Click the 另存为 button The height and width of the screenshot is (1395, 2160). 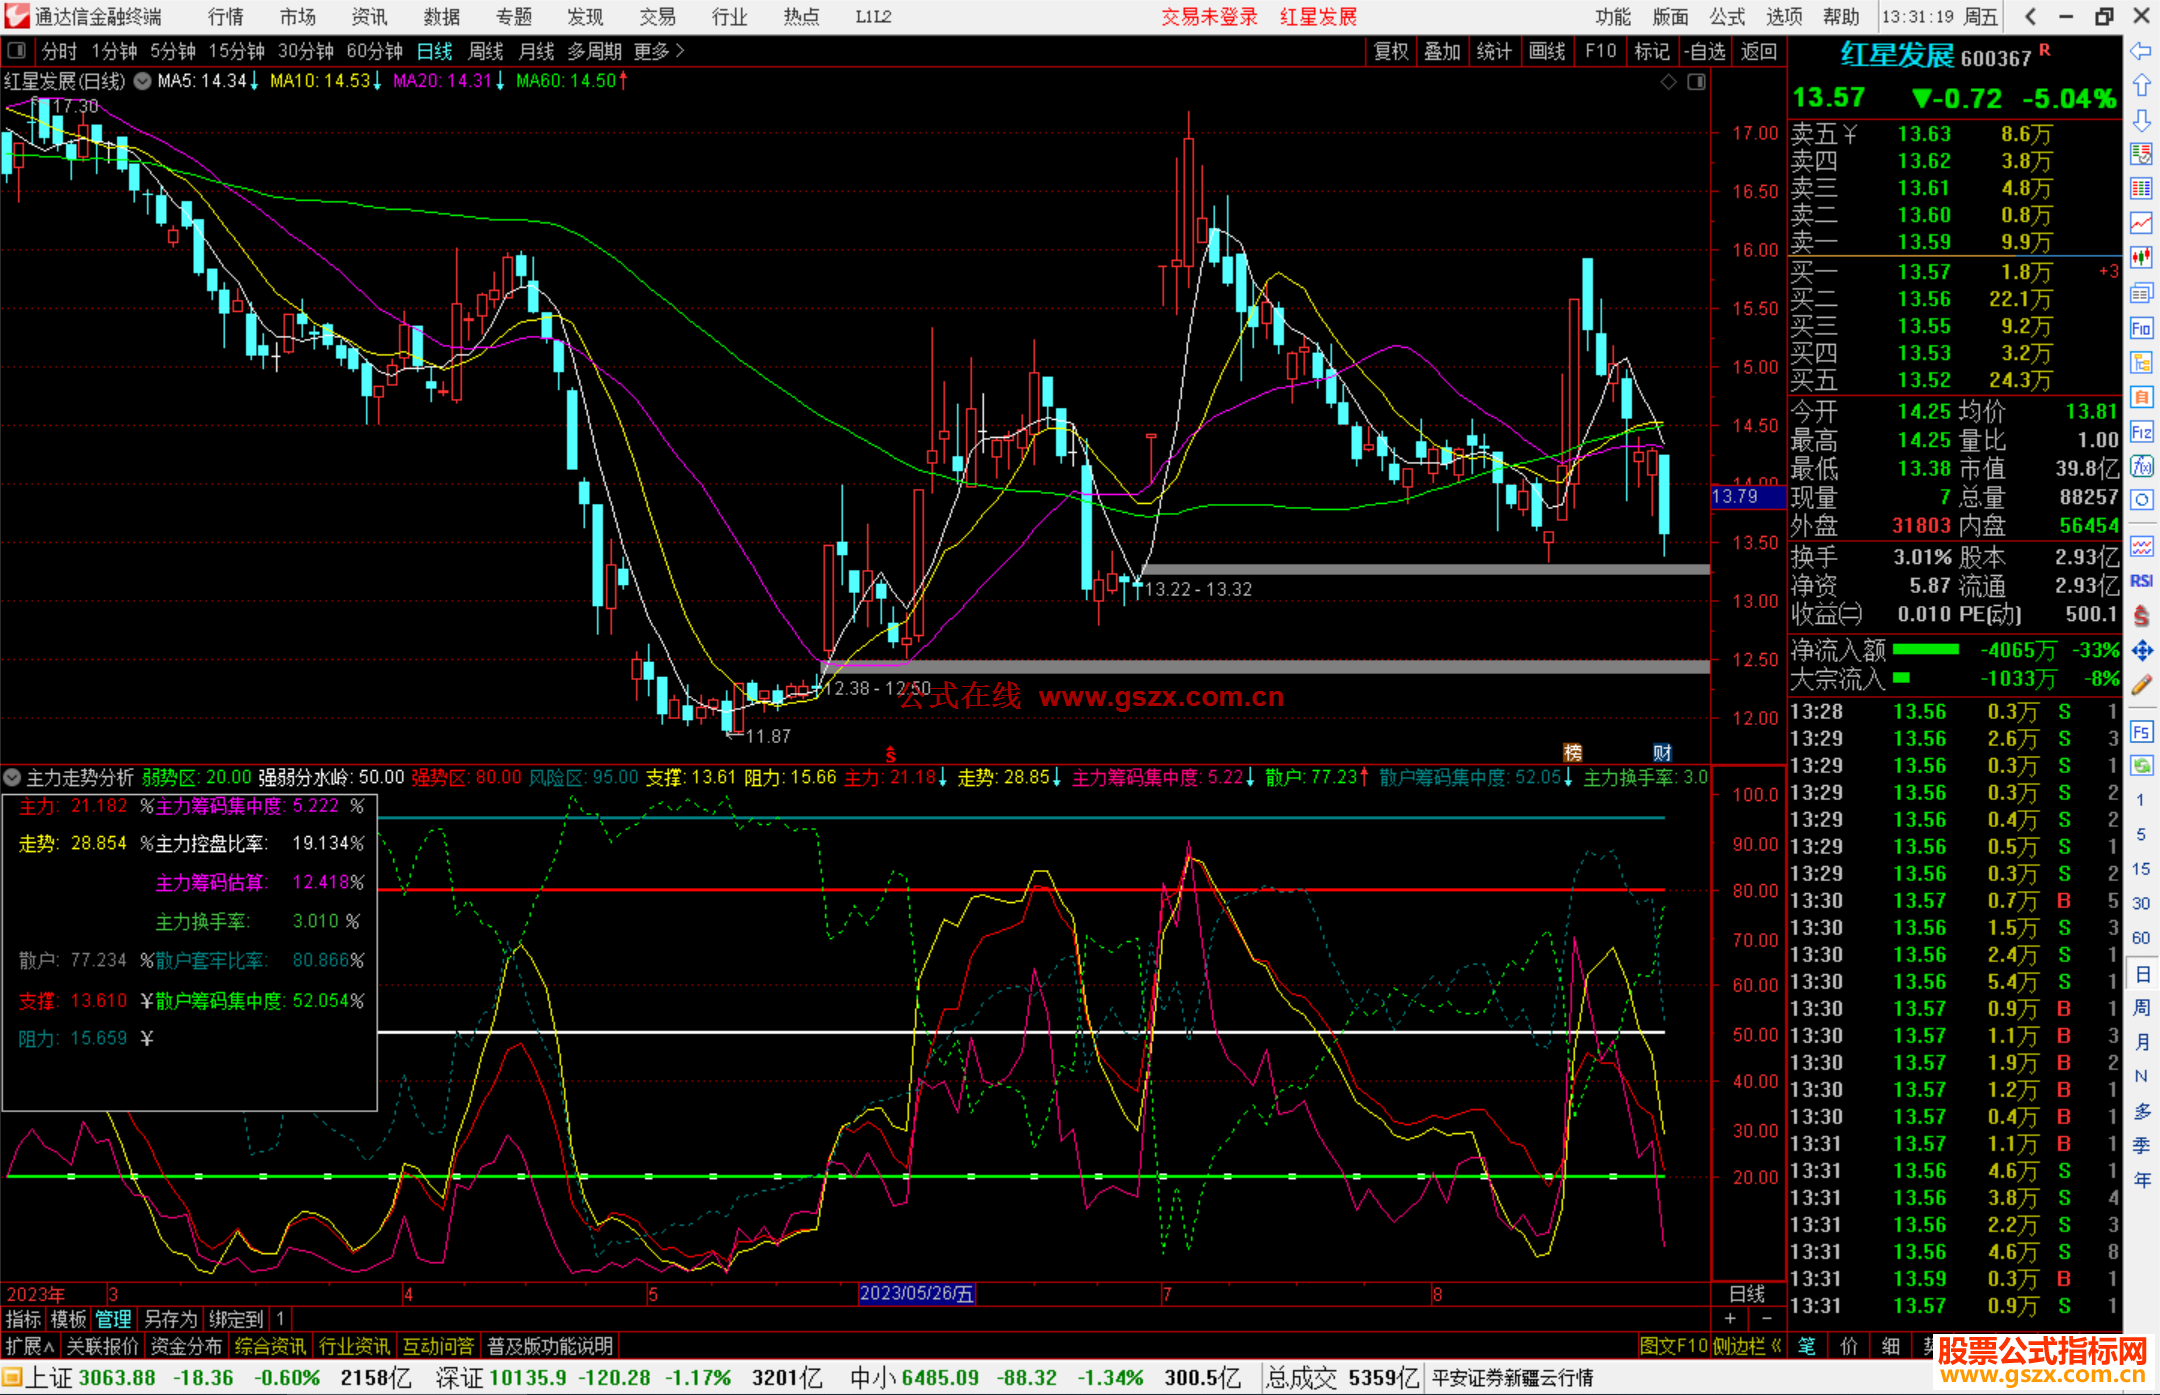tap(170, 1319)
